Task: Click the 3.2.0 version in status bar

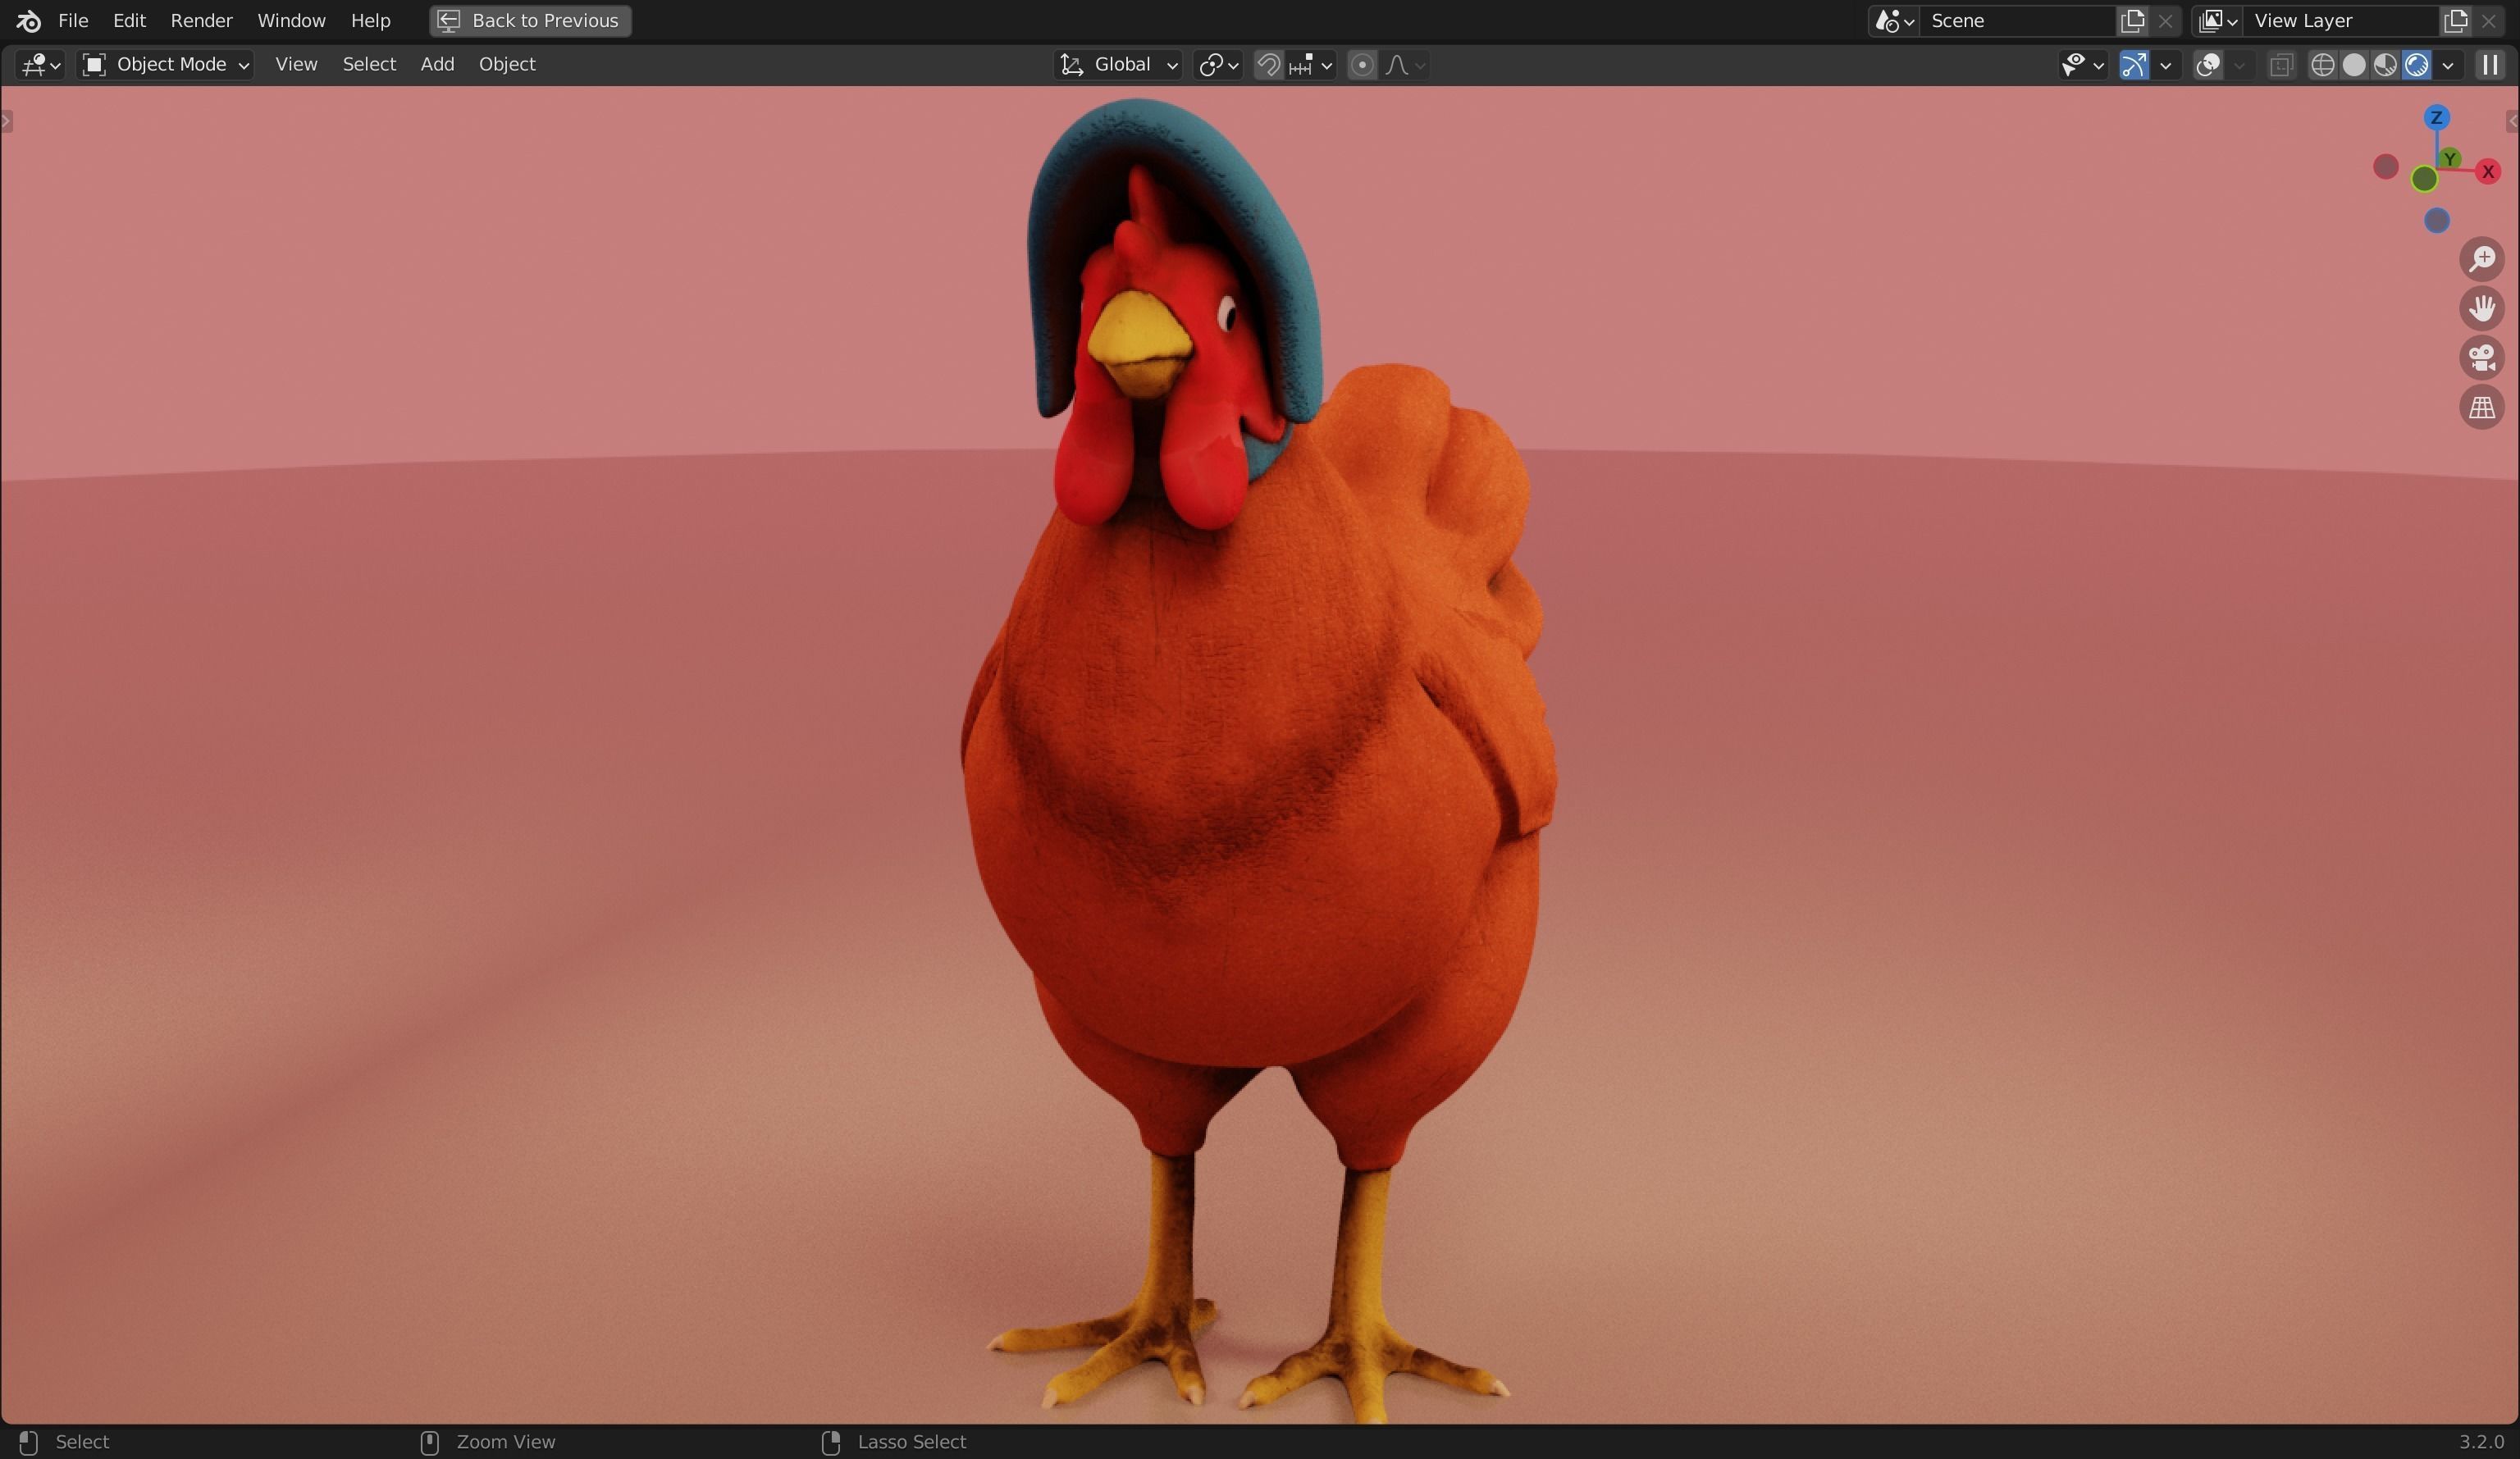Action: tap(2481, 1442)
